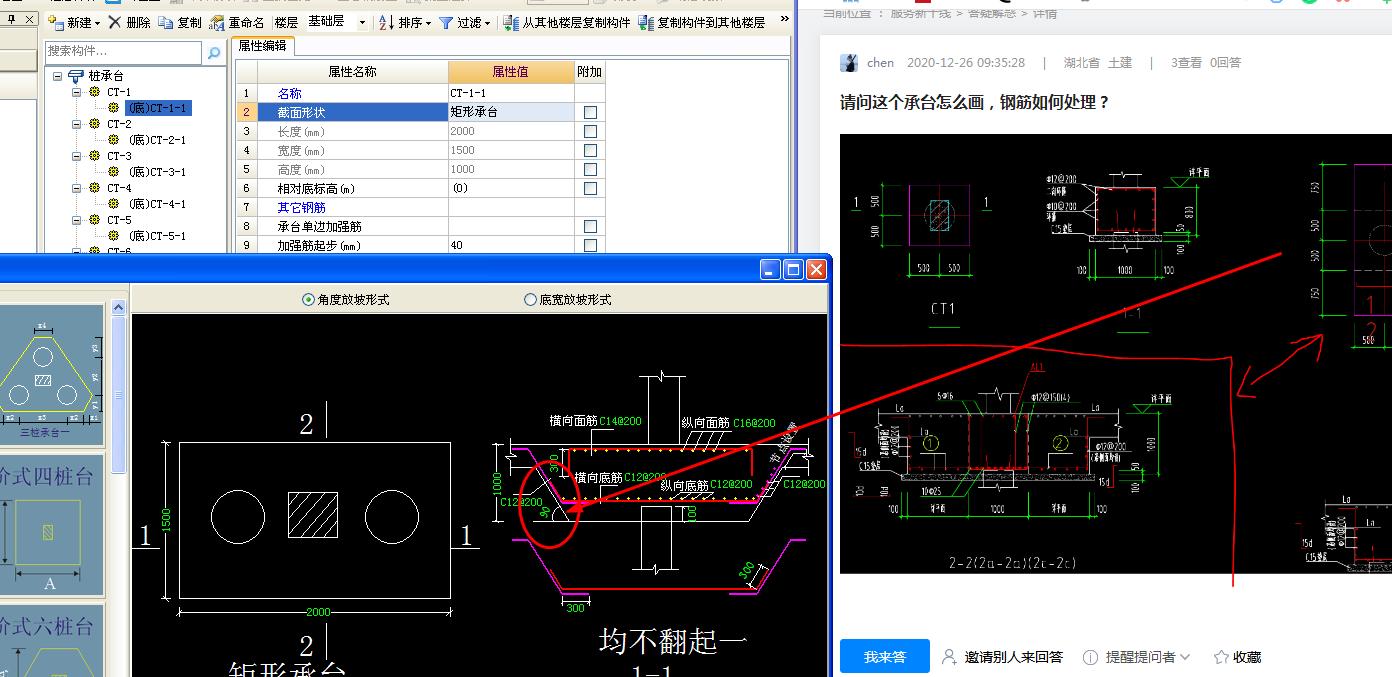Click the info icon beside 提醒提问者

pos(1091,657)
